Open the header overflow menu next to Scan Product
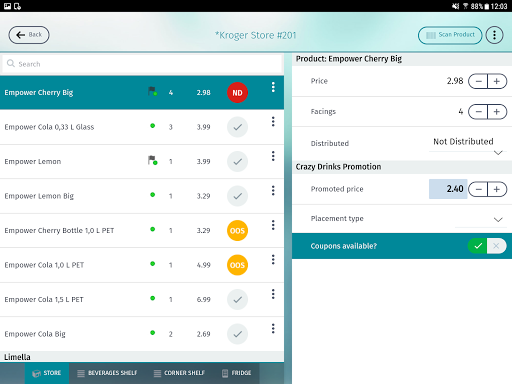Screen dimensions: 512x384 pos(494,35)
